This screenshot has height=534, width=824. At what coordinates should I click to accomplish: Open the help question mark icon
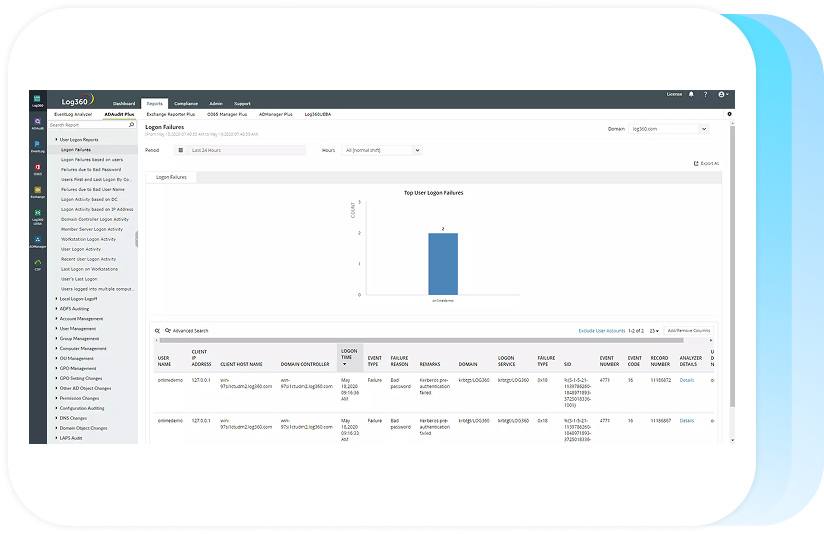tap(704, 94)
